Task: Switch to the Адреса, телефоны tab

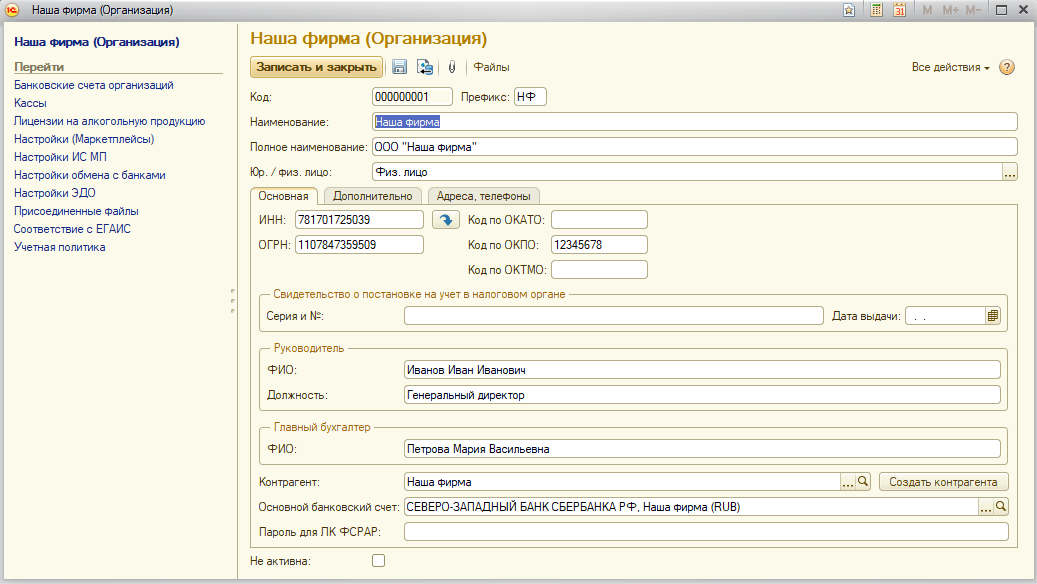Action: point(483,196)
